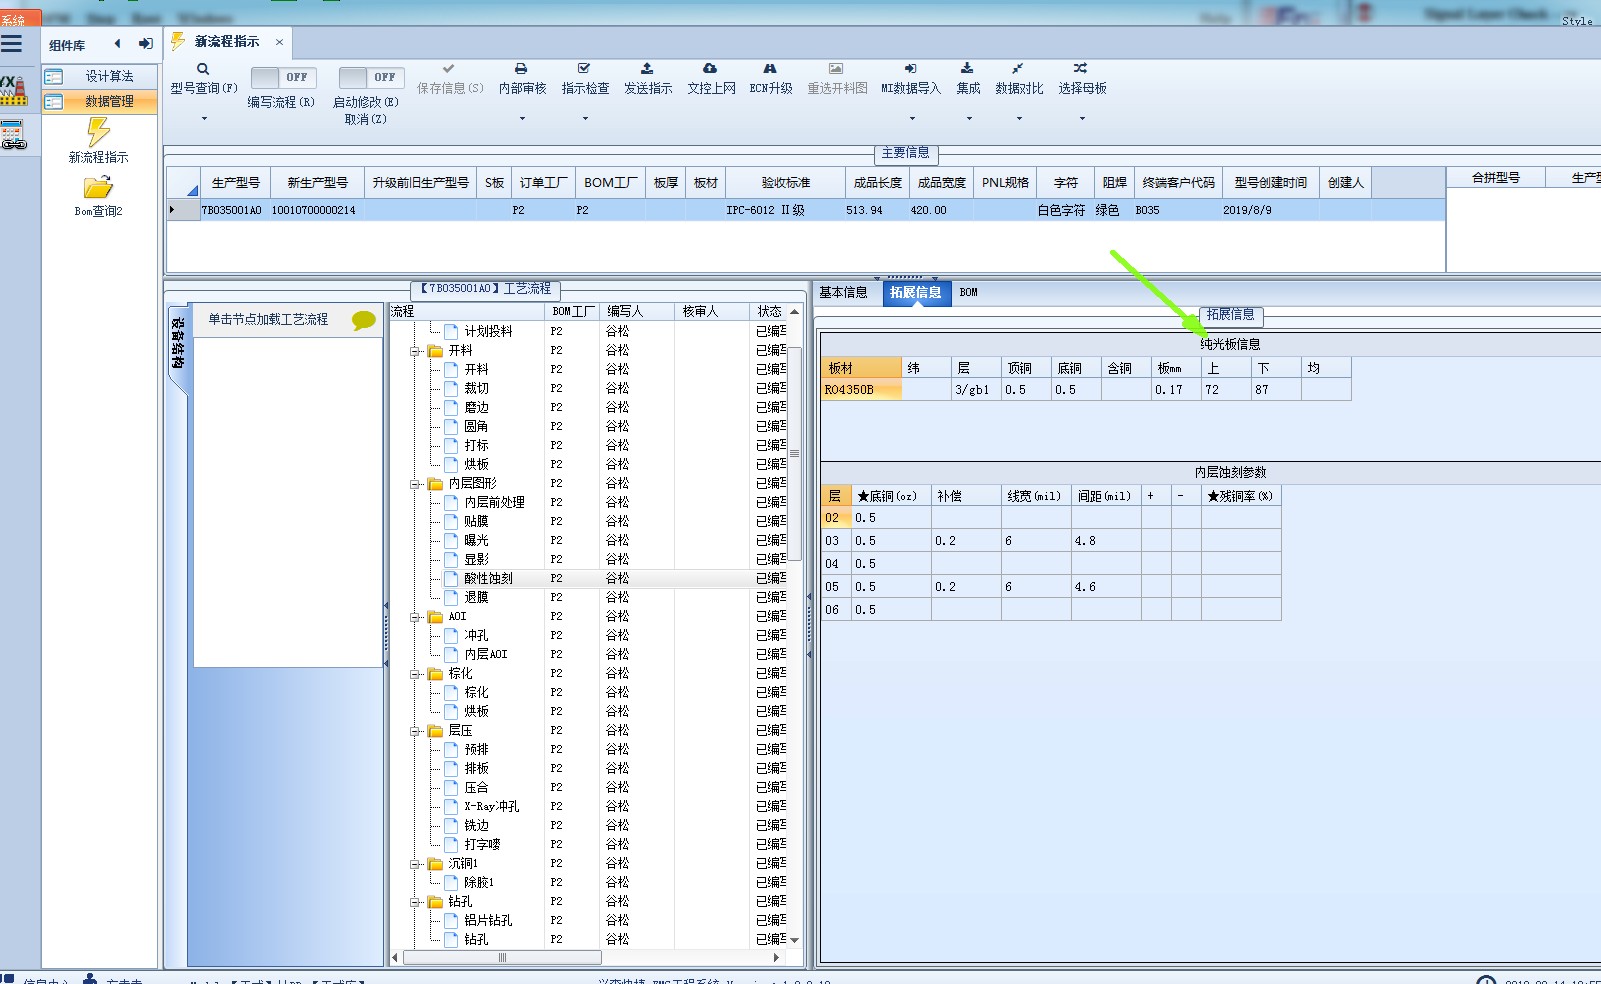Click 单击节点加载工艺流程 label

point(268,320)
